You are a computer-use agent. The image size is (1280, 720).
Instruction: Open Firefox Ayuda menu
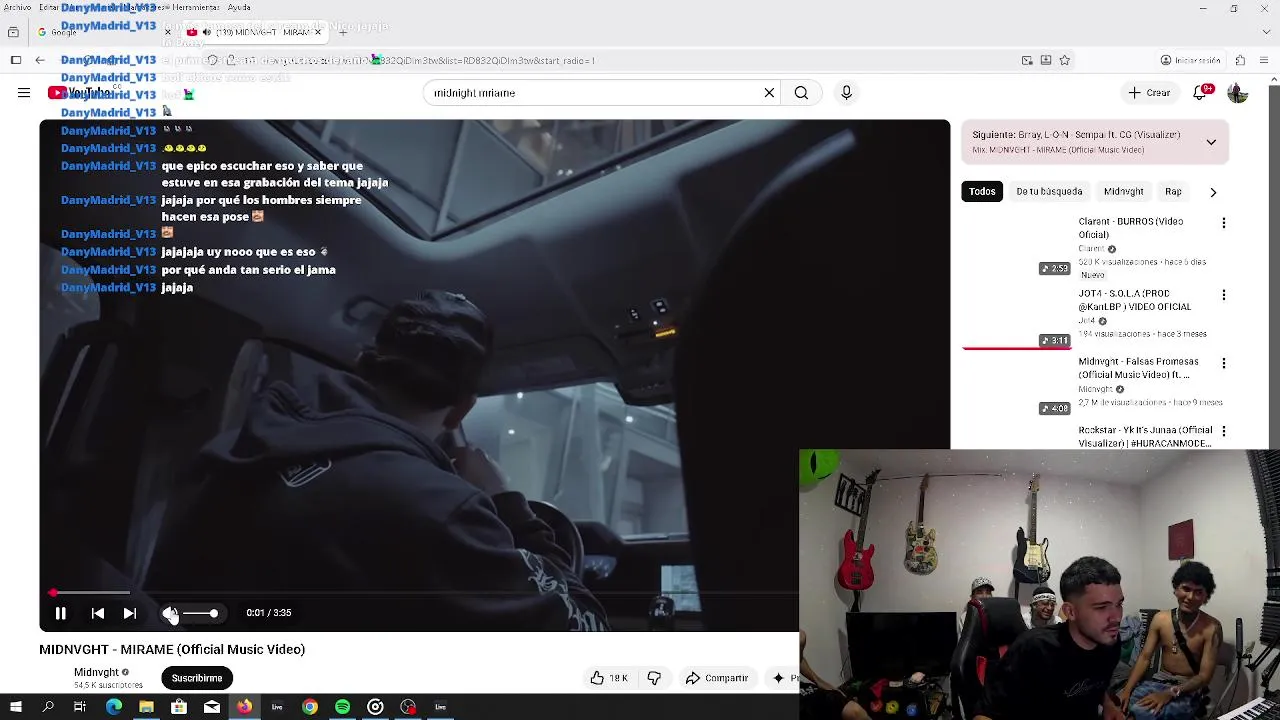pos(239,7)
